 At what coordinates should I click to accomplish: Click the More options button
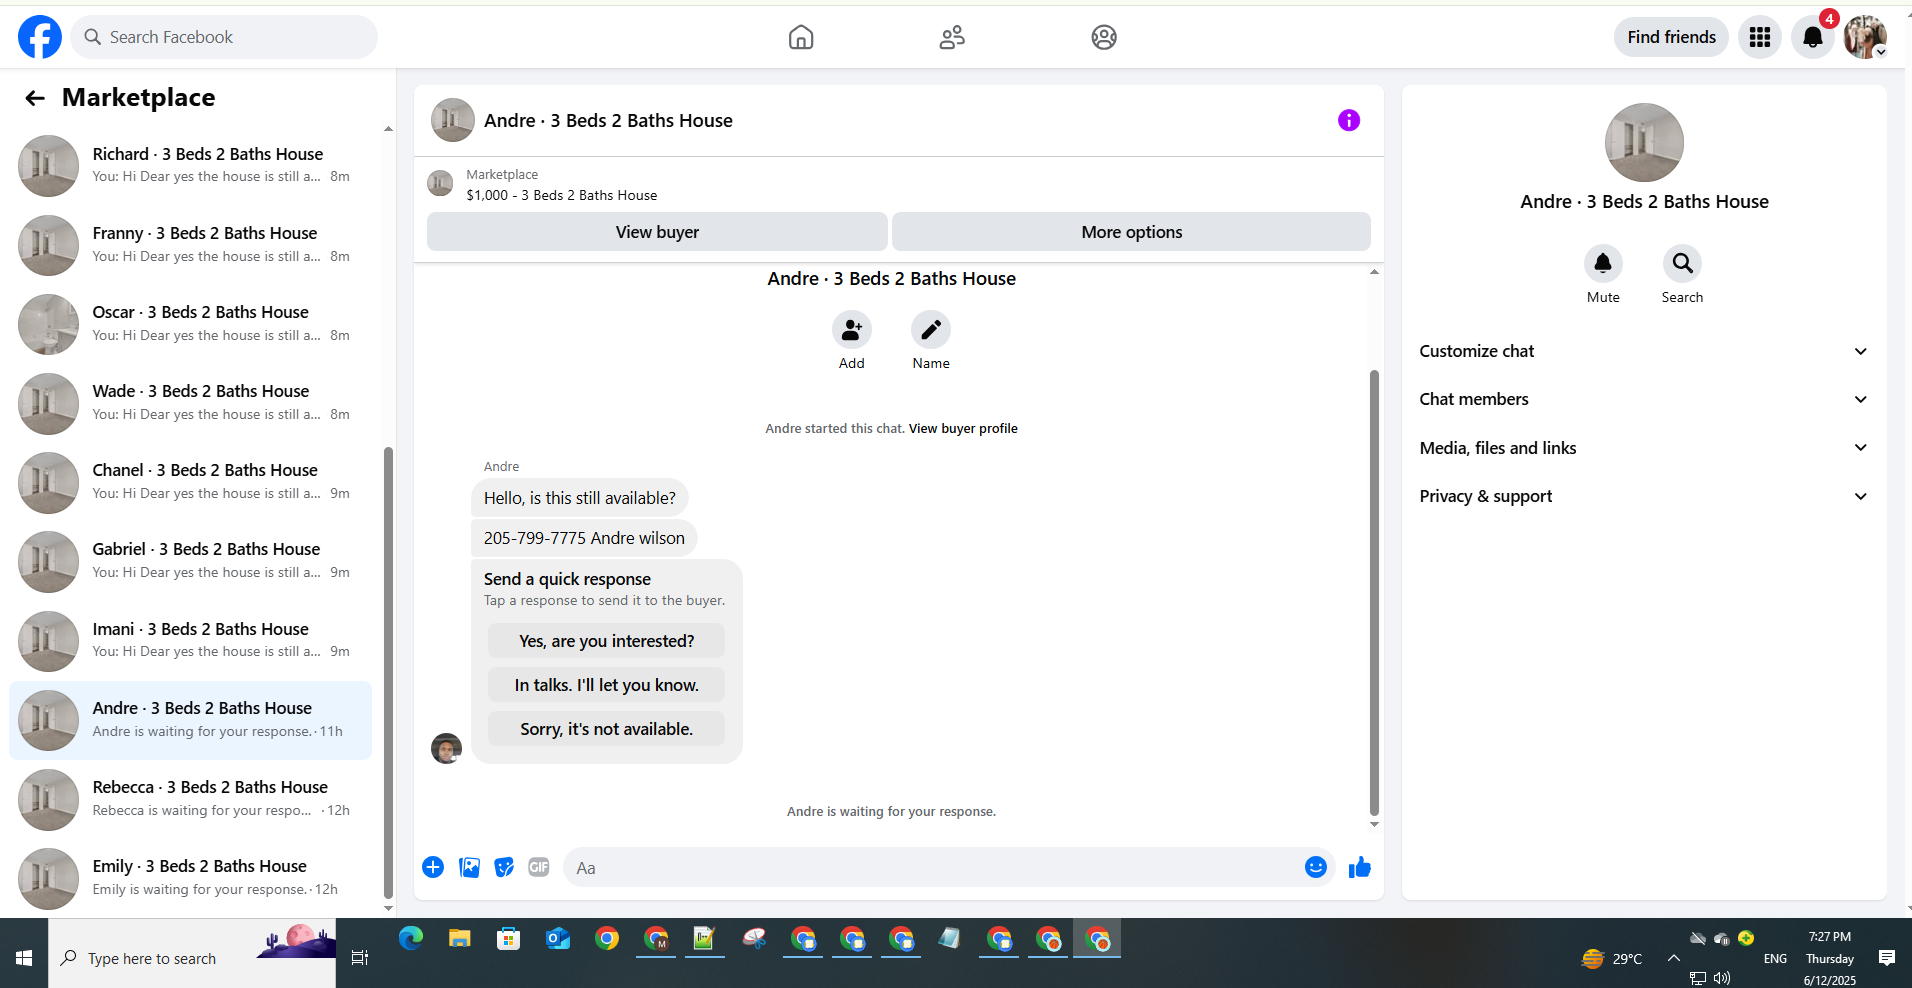1131,232
